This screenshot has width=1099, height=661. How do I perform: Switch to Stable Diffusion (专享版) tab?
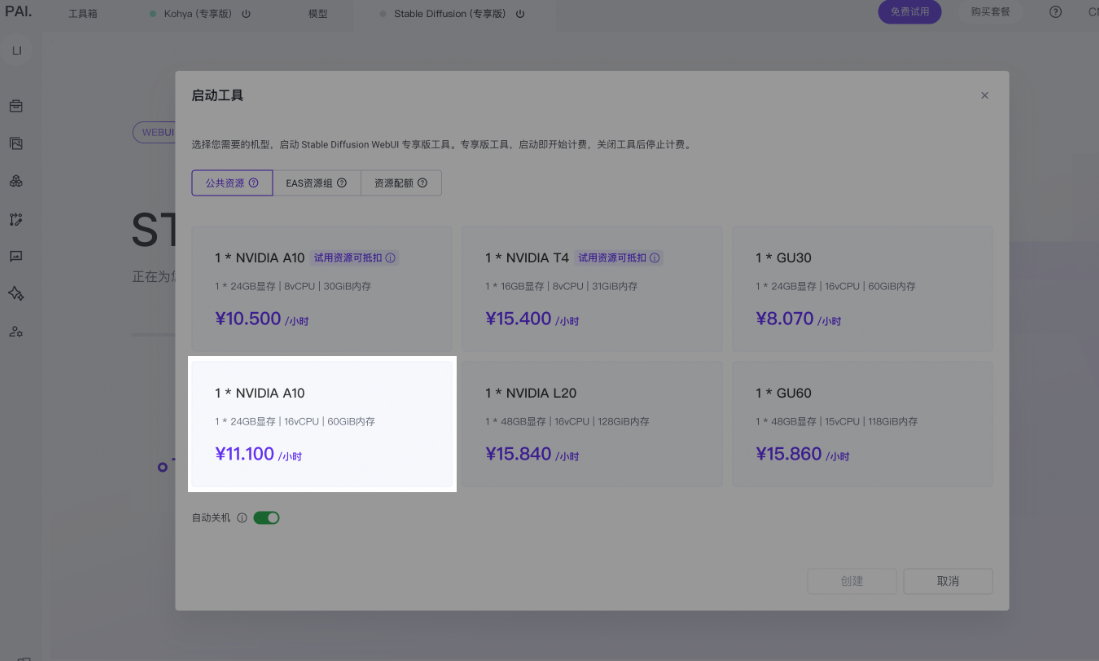click(449, 13)
